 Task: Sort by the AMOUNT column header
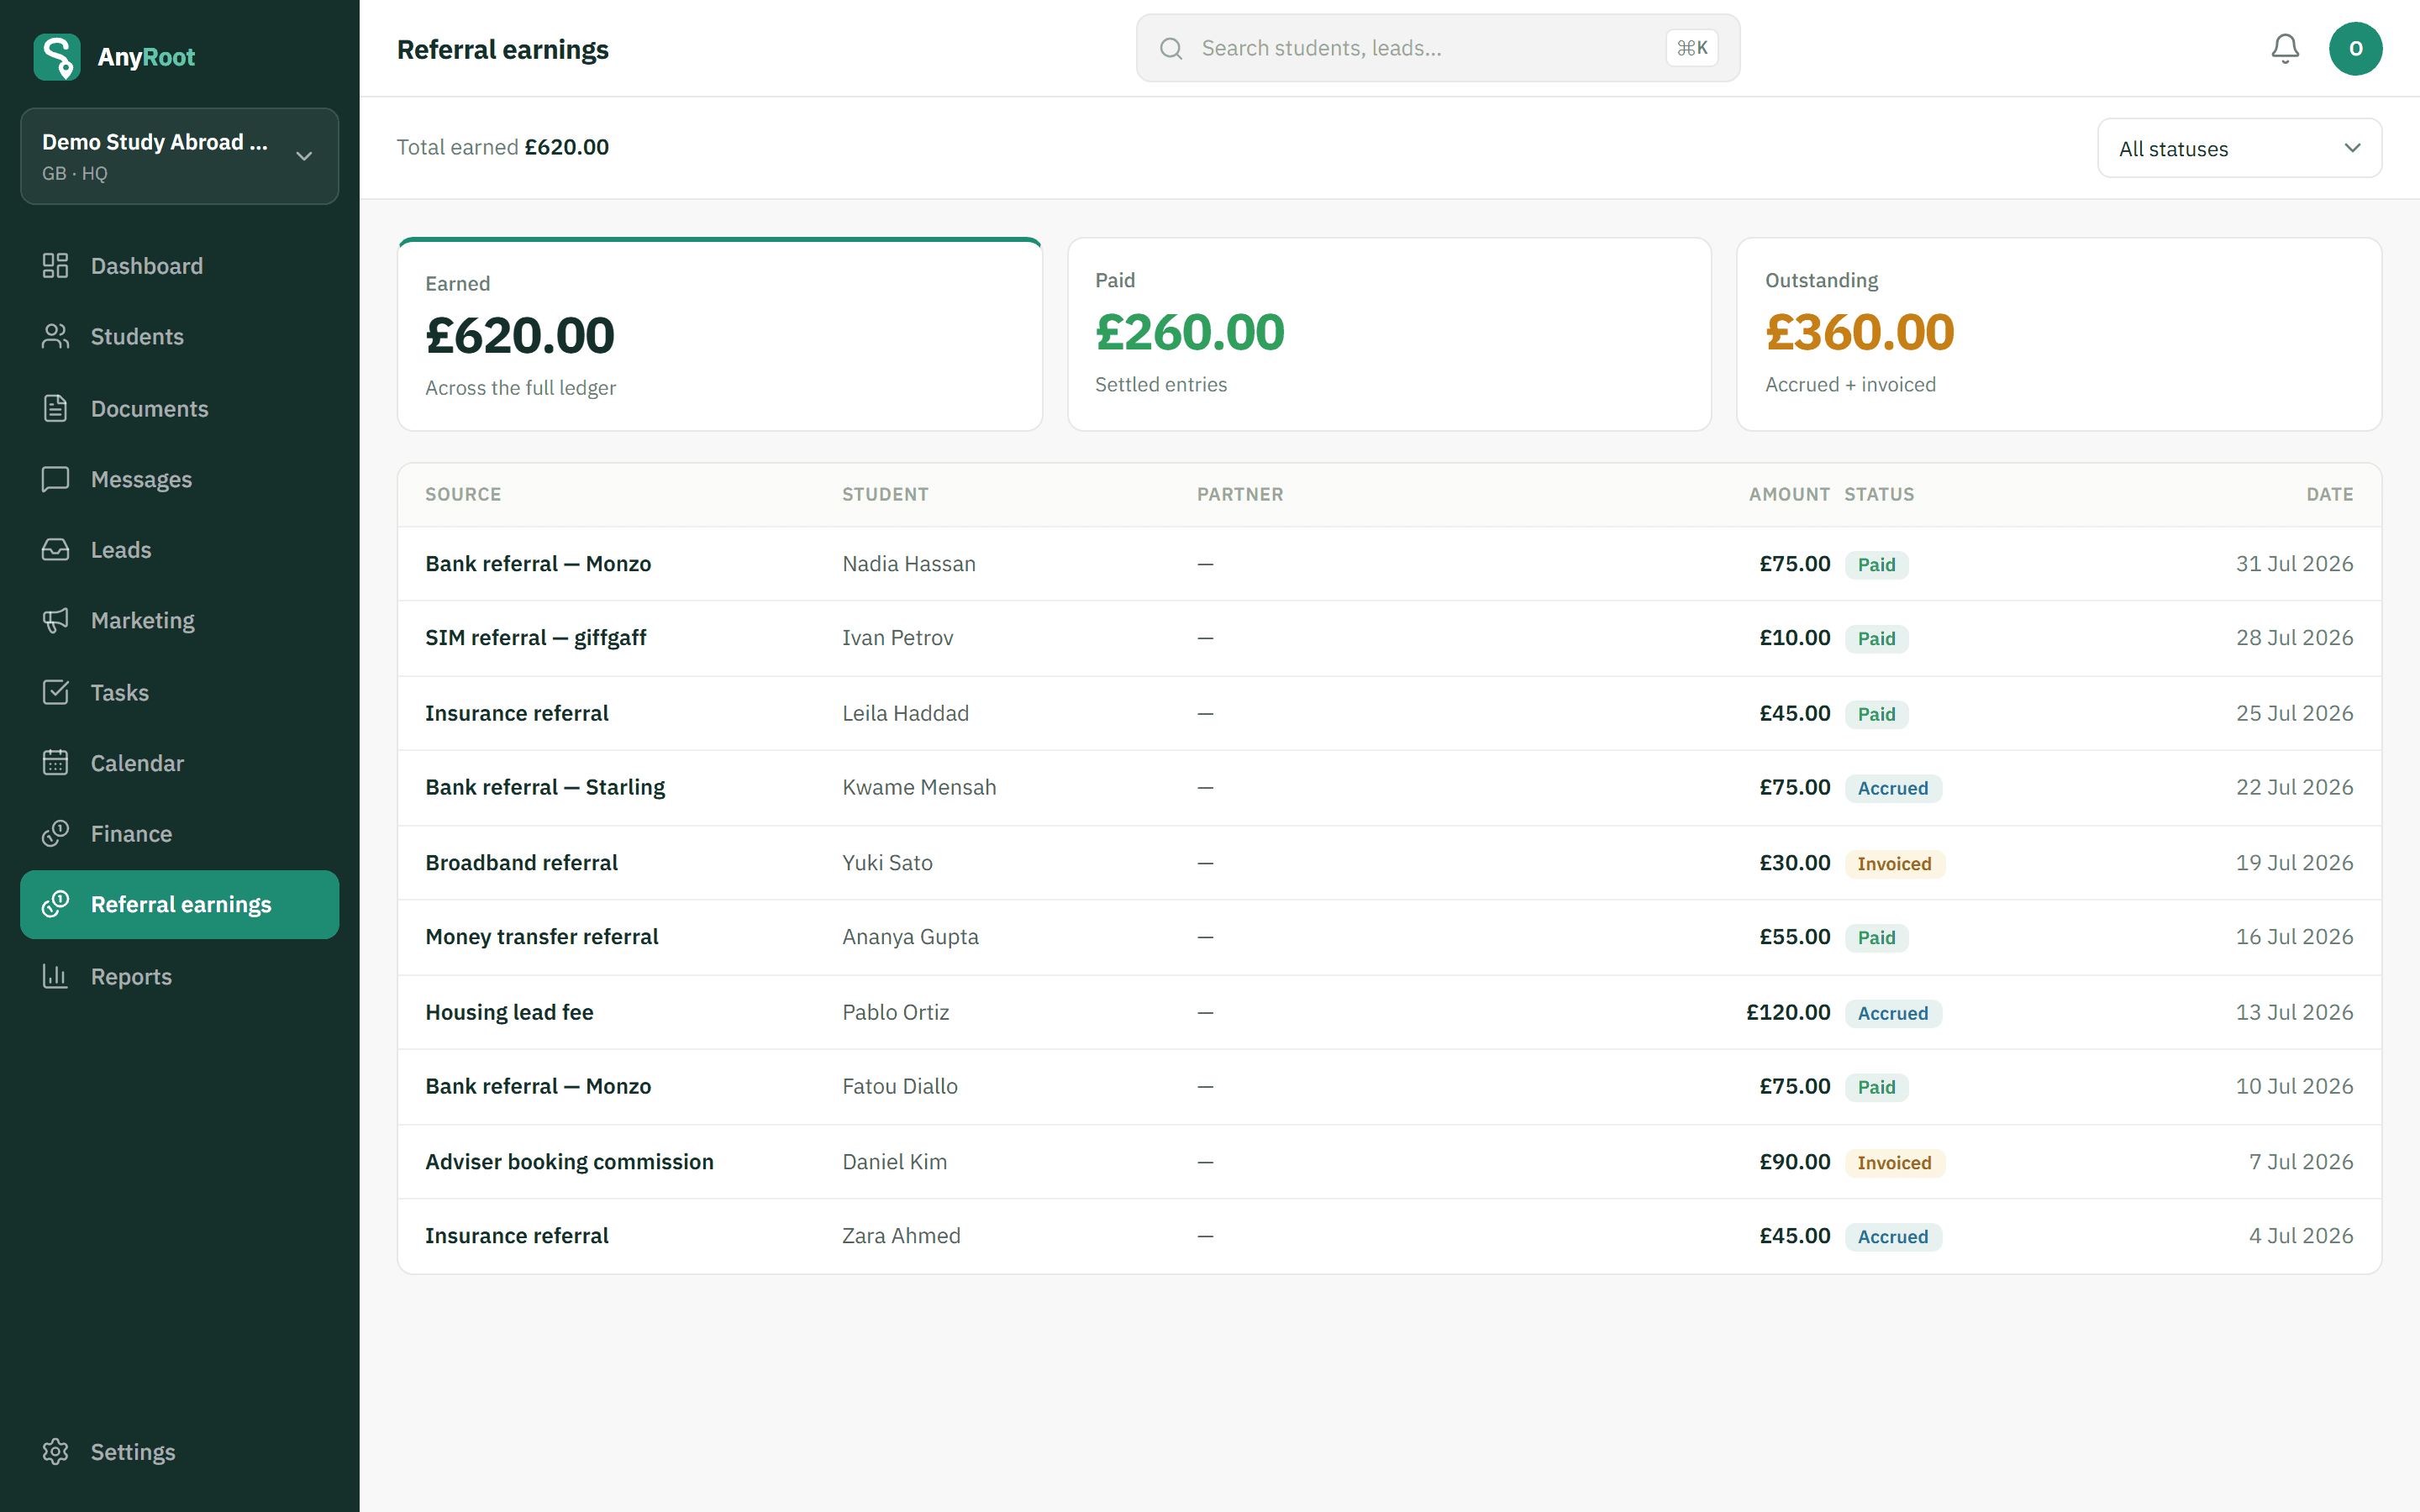tap(1789, 494)
